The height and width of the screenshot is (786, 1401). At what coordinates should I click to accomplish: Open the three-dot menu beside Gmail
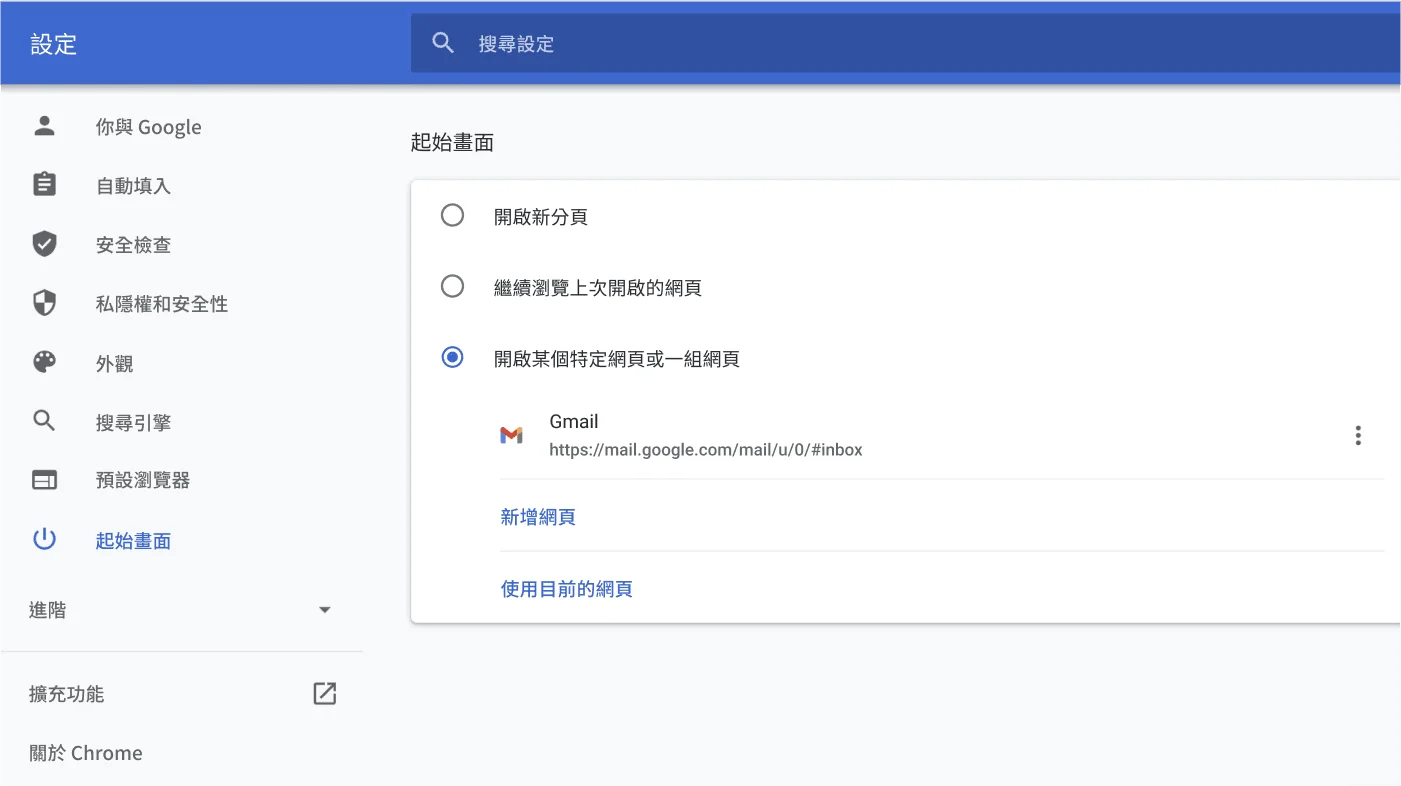click(1358, 435)
